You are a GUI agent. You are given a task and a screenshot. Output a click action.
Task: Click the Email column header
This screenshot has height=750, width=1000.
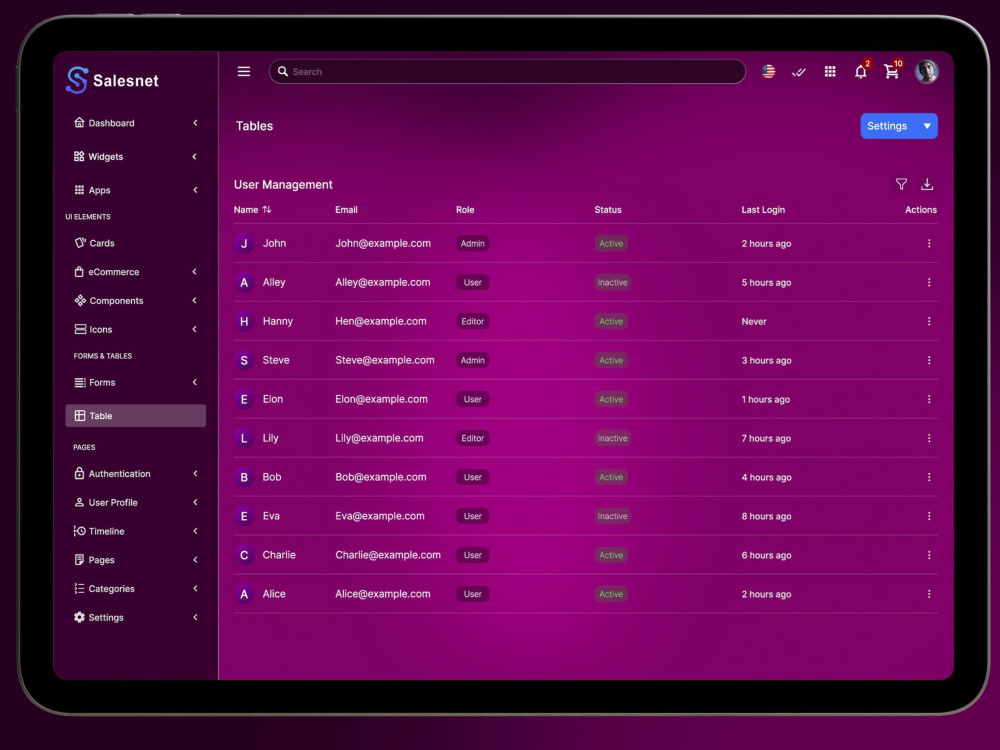coord(346,209)
